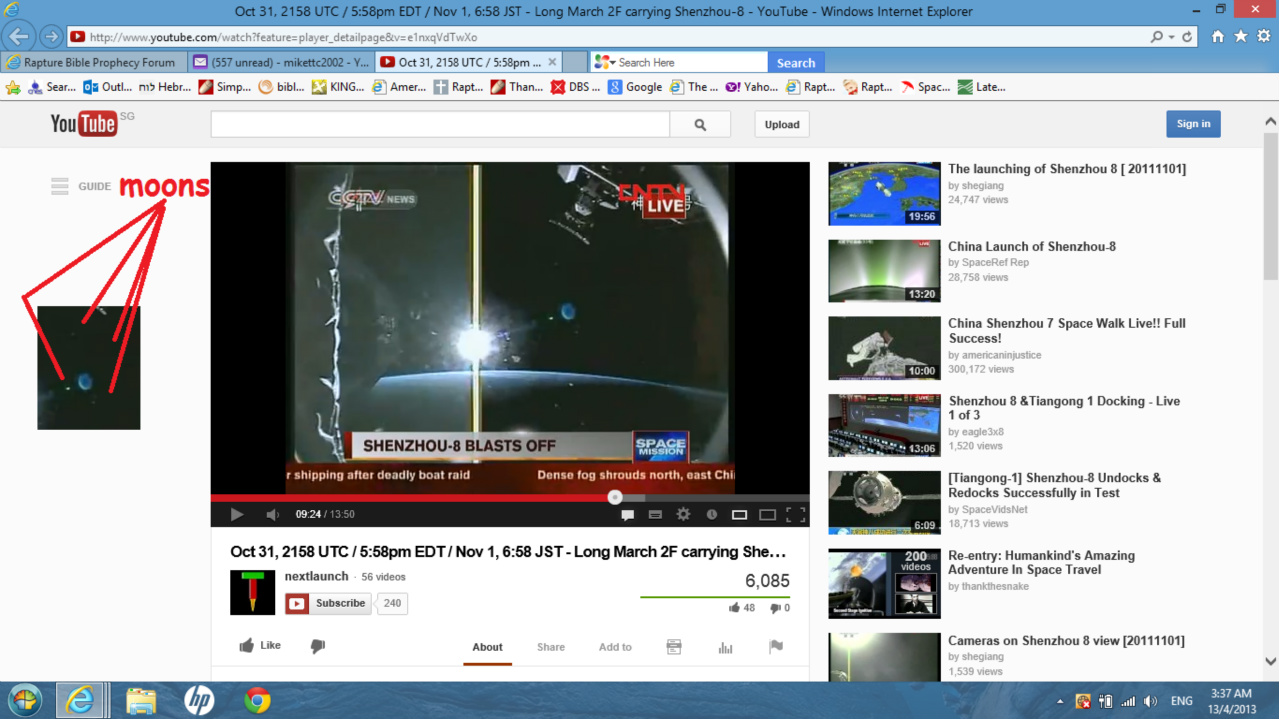Open the Google favorites bar bookmark
This screenshot has height=719, width=1279.
635,87
